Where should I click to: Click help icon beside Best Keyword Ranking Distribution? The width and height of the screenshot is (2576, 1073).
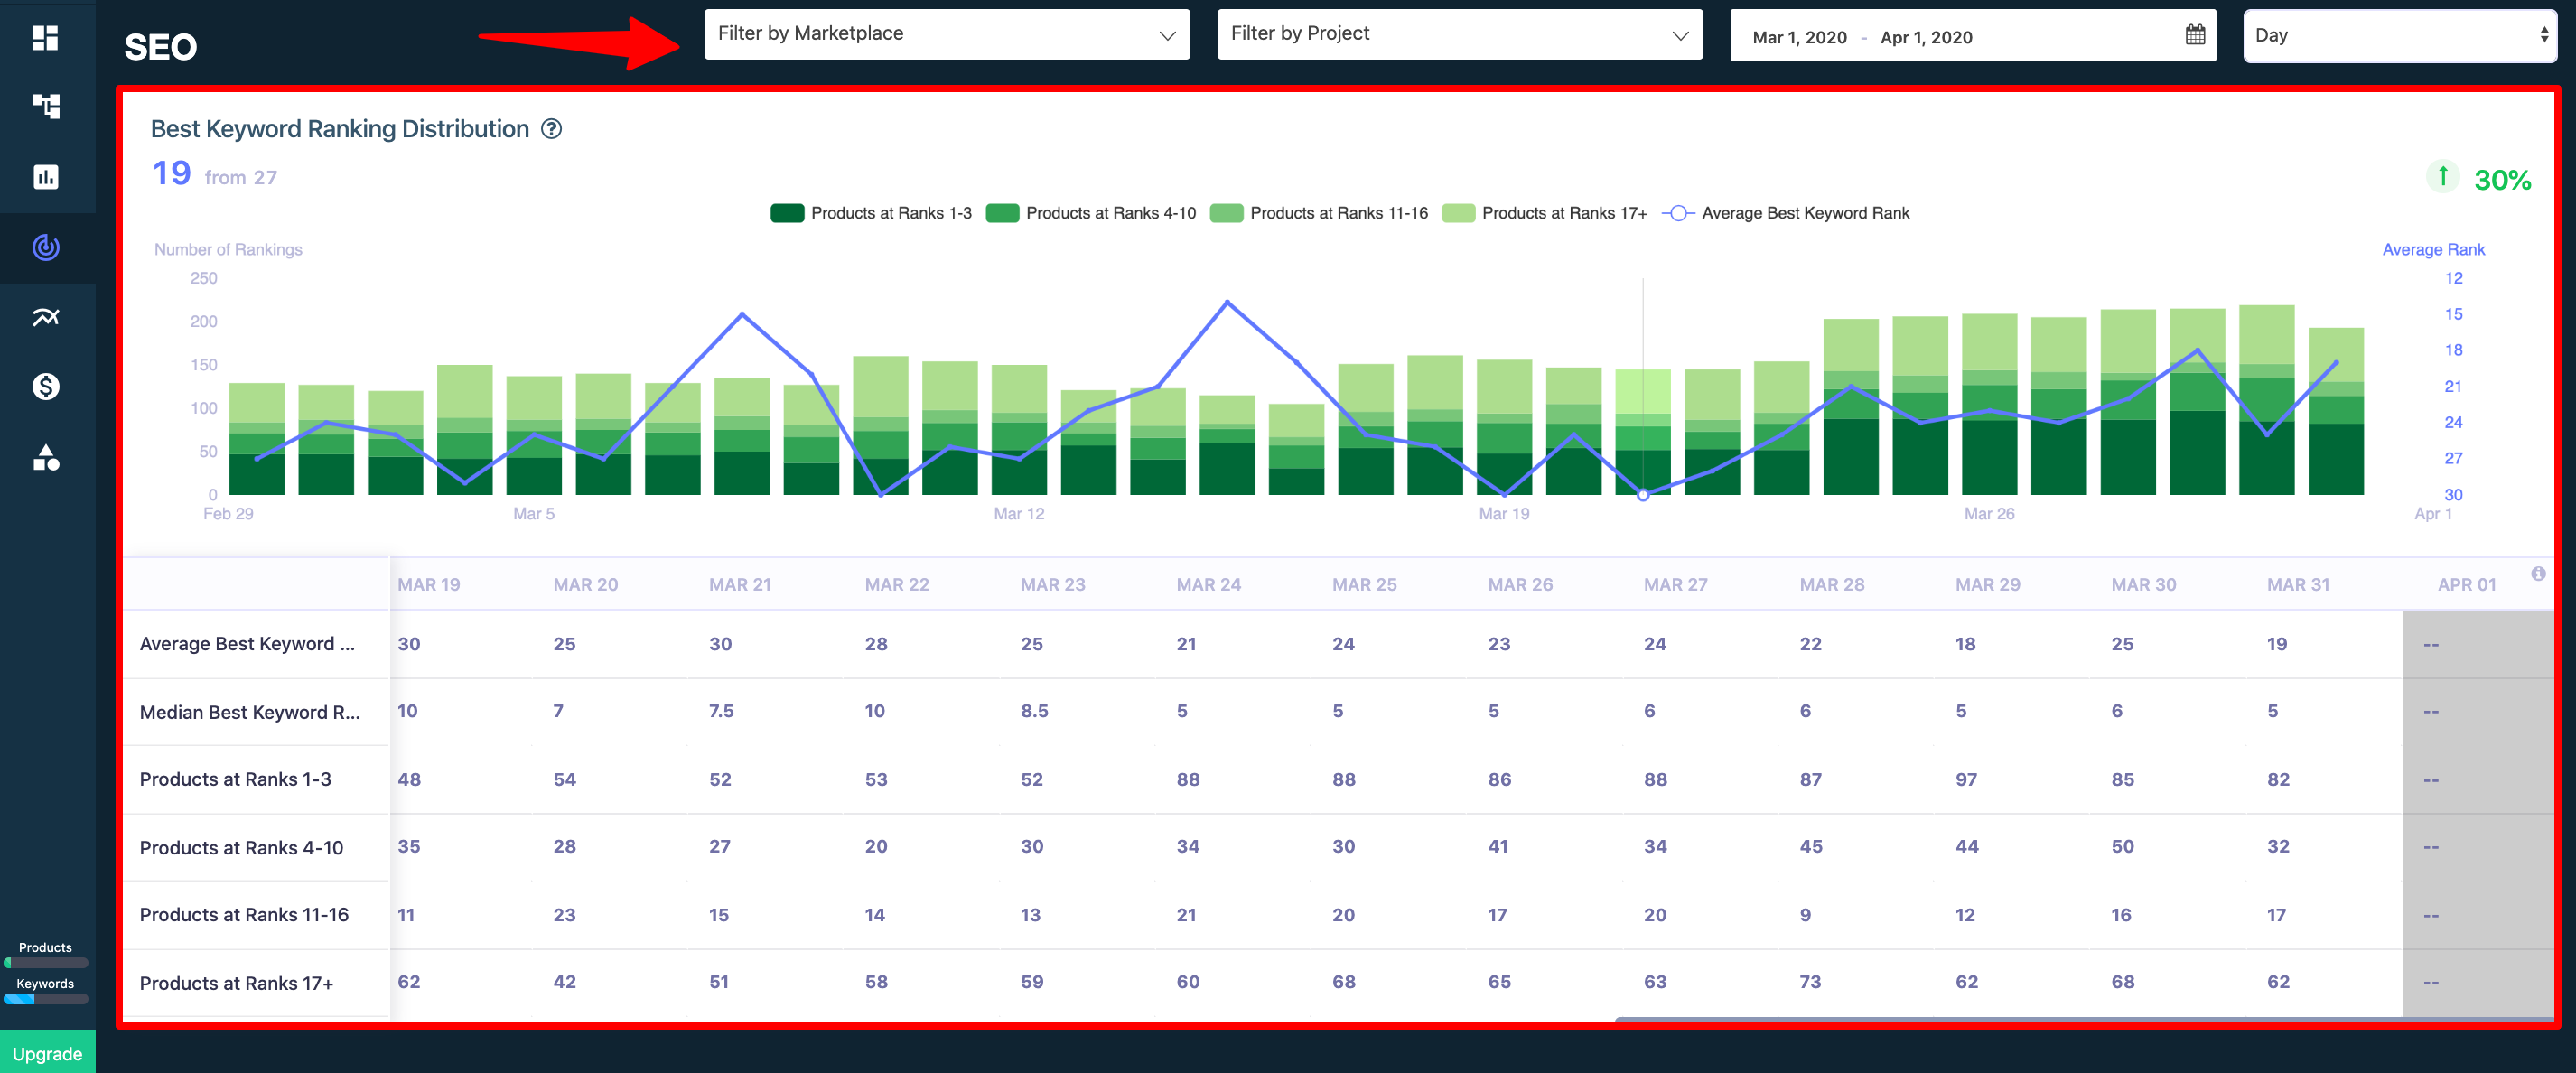click(551, 129)
